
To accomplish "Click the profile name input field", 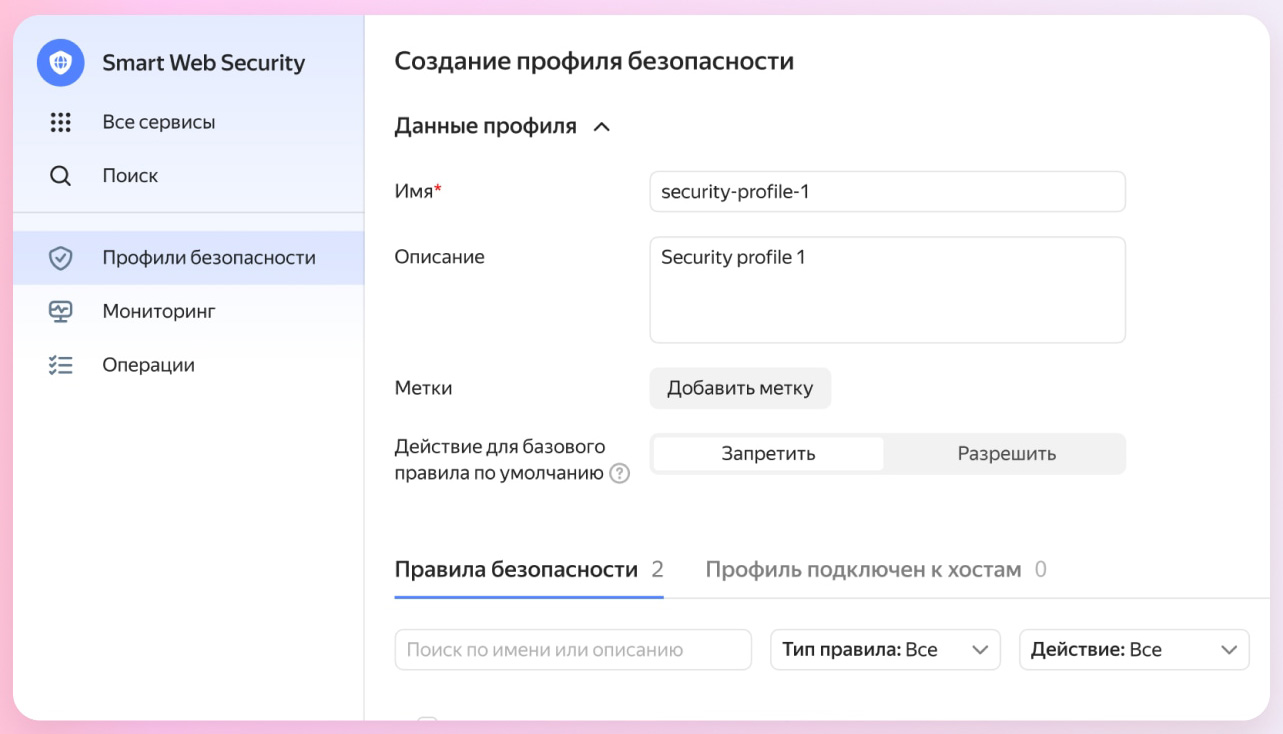I will click(887, 192).
